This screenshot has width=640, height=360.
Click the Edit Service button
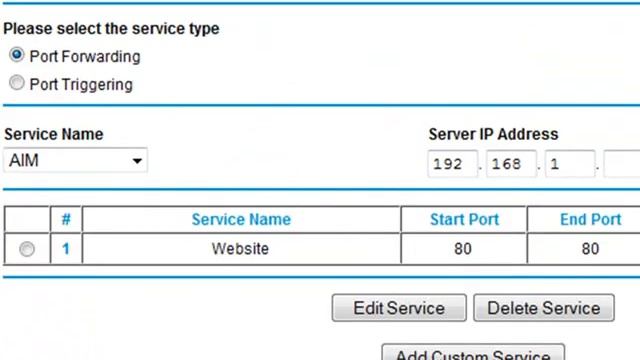399,308
